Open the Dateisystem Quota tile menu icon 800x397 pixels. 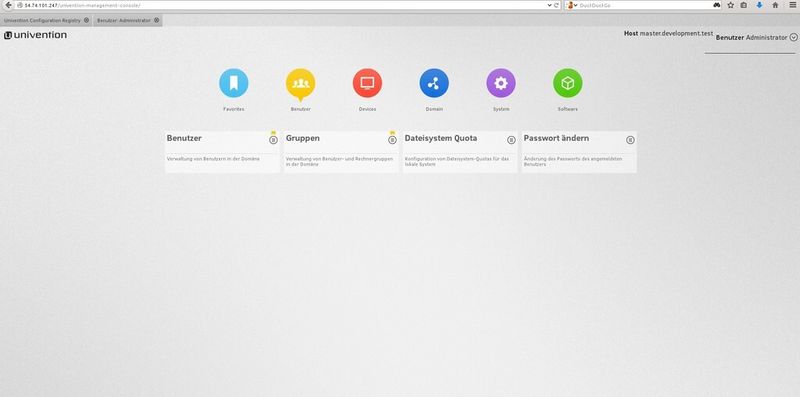tap(511, 140)
